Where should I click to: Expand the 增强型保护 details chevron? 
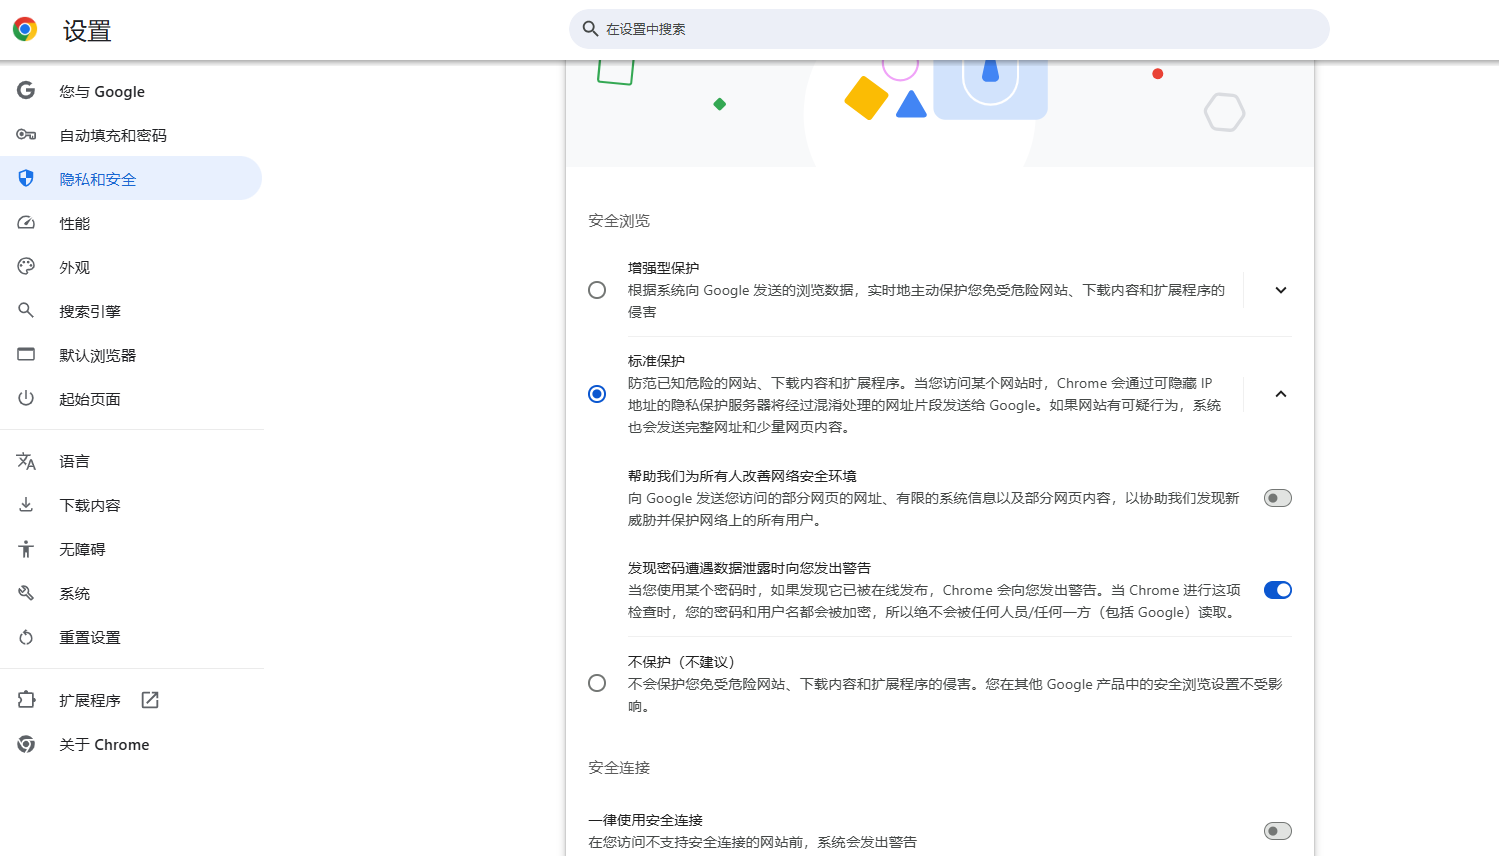[1281, 290]
